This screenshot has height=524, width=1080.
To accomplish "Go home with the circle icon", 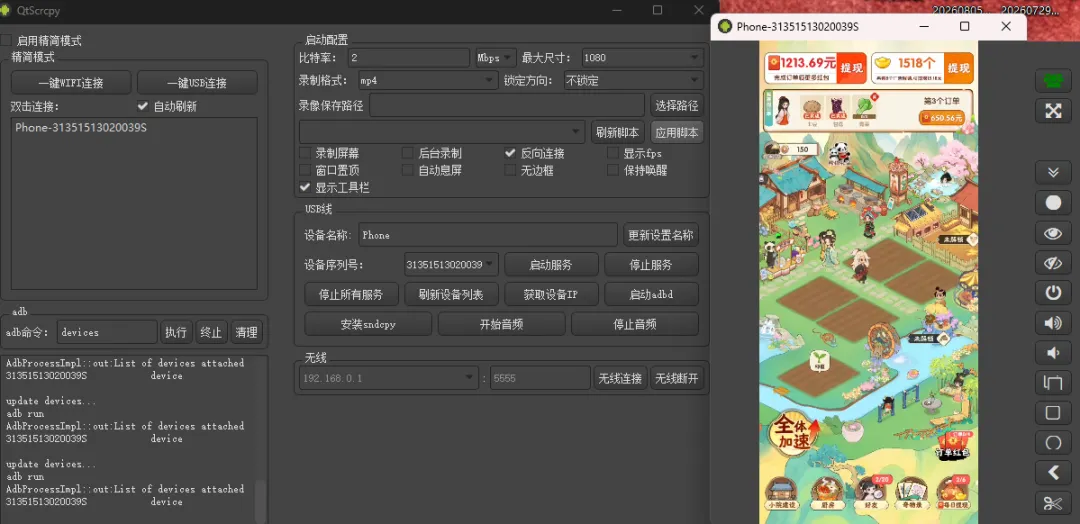I will [x=1052, y=443].
